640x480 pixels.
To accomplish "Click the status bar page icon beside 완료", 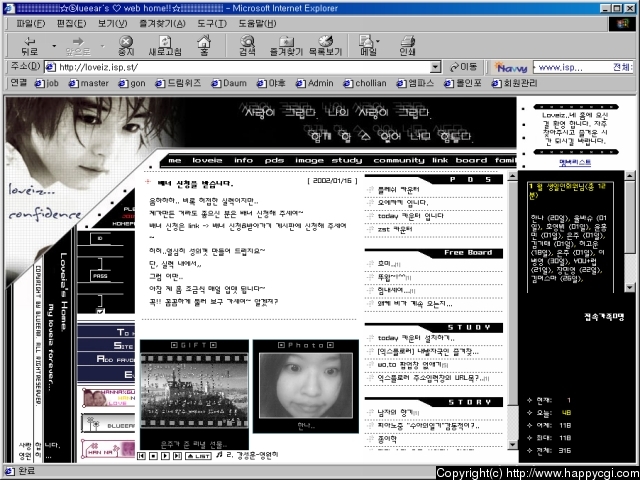I will (x=10, y=471).
